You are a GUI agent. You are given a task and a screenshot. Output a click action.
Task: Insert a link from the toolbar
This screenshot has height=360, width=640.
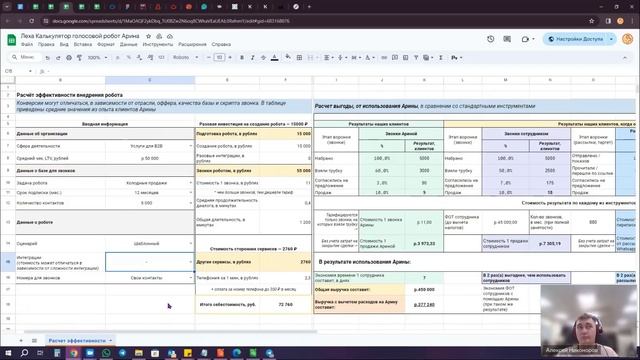click(x=384, y=58)
